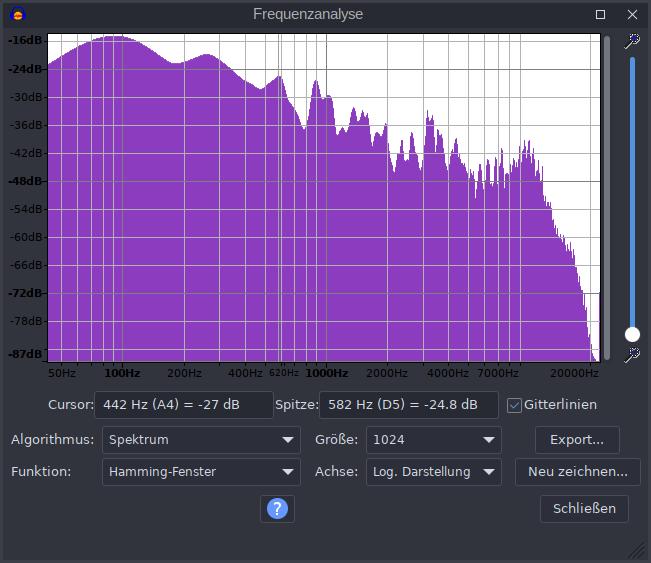Click the vertical zoom slider handle
The height and width of the screenshot is (563, 651).
[x=632, y=334]
